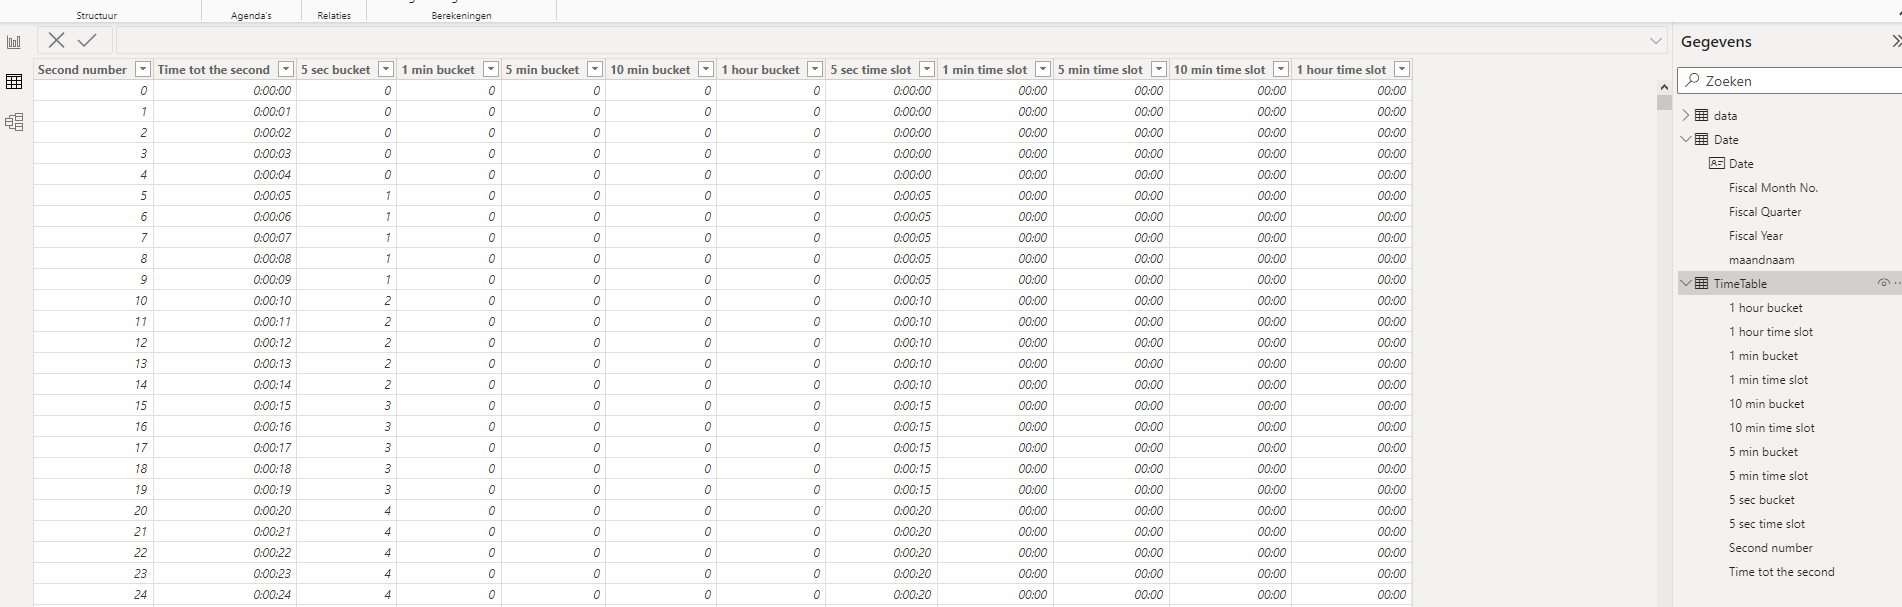
Task: Click the Date hierarchy field icon
Action: (x=1716, y=163)
